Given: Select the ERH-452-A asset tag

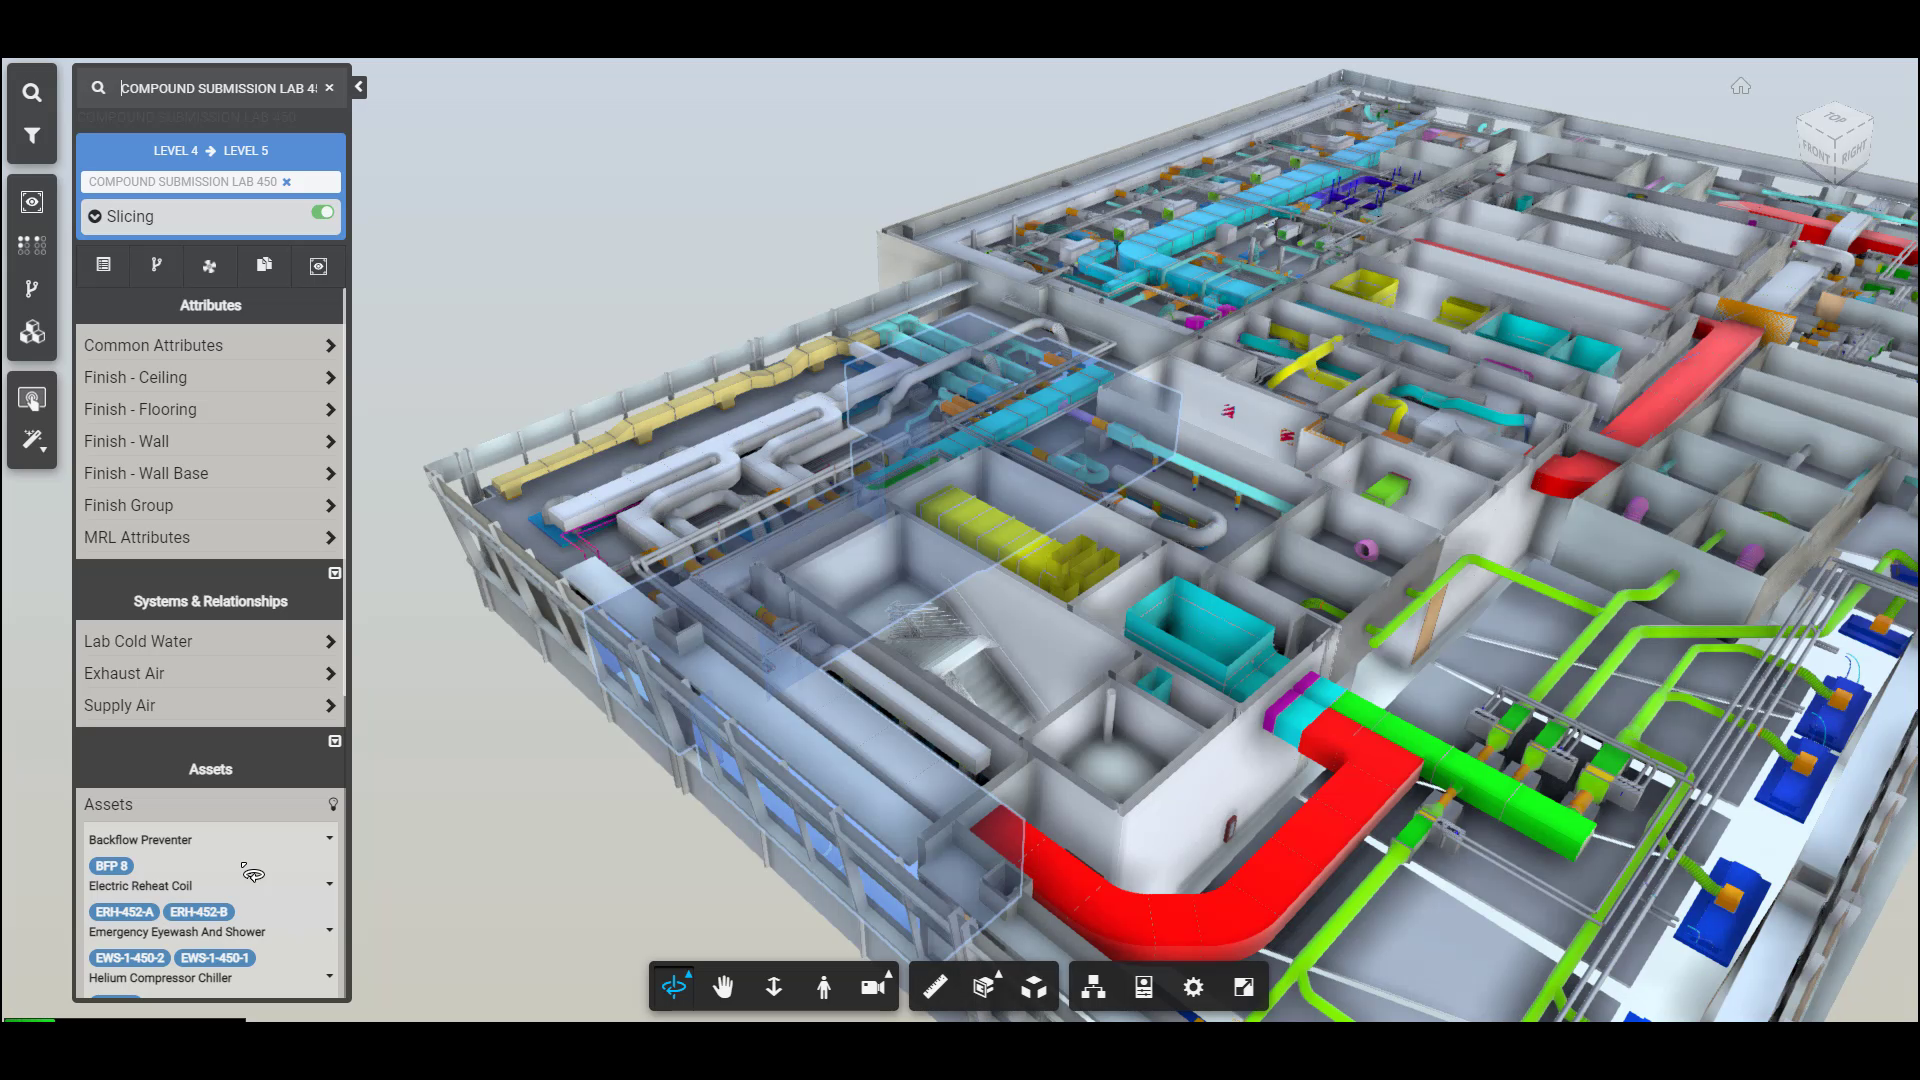Looking at the screenshot, I should coord(125,912).
